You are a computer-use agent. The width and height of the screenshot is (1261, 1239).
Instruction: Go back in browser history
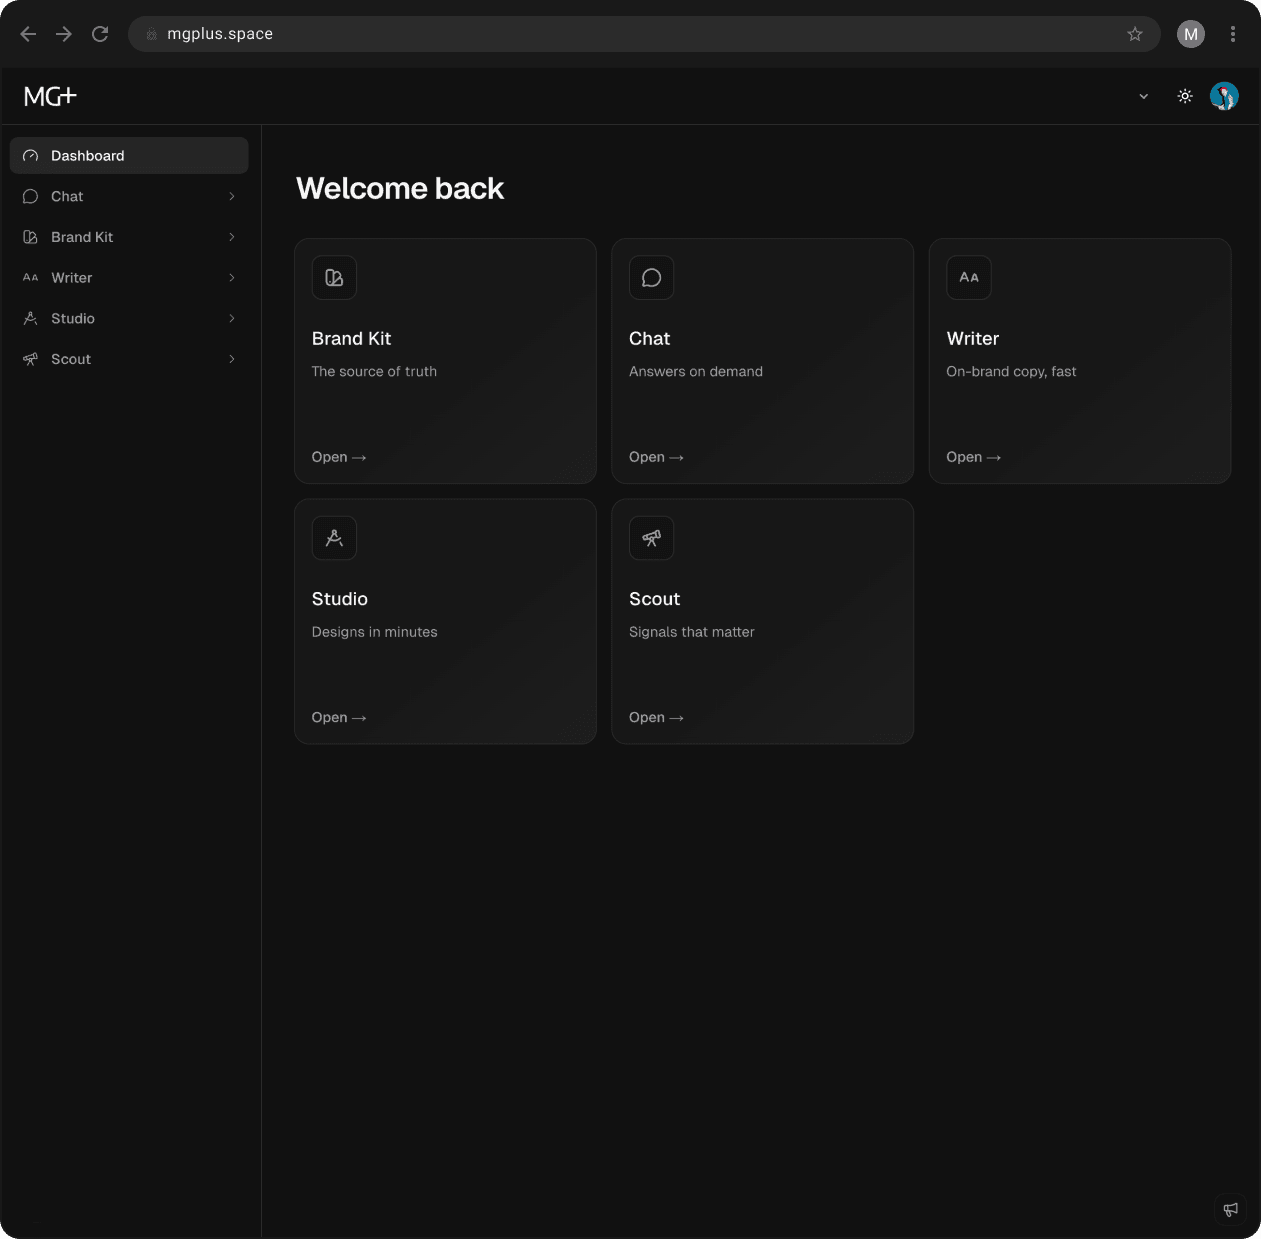point(28,34)
